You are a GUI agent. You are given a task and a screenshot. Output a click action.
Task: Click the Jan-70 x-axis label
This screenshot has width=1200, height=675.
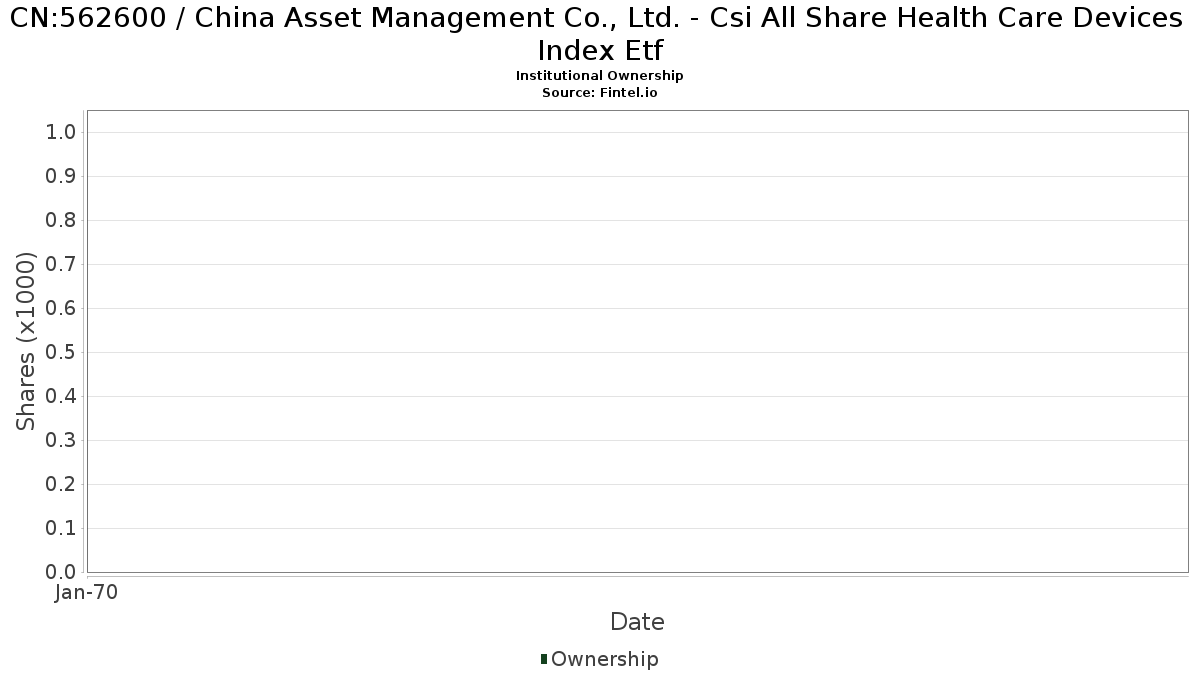pyautogui.click(x=86, y=593)
